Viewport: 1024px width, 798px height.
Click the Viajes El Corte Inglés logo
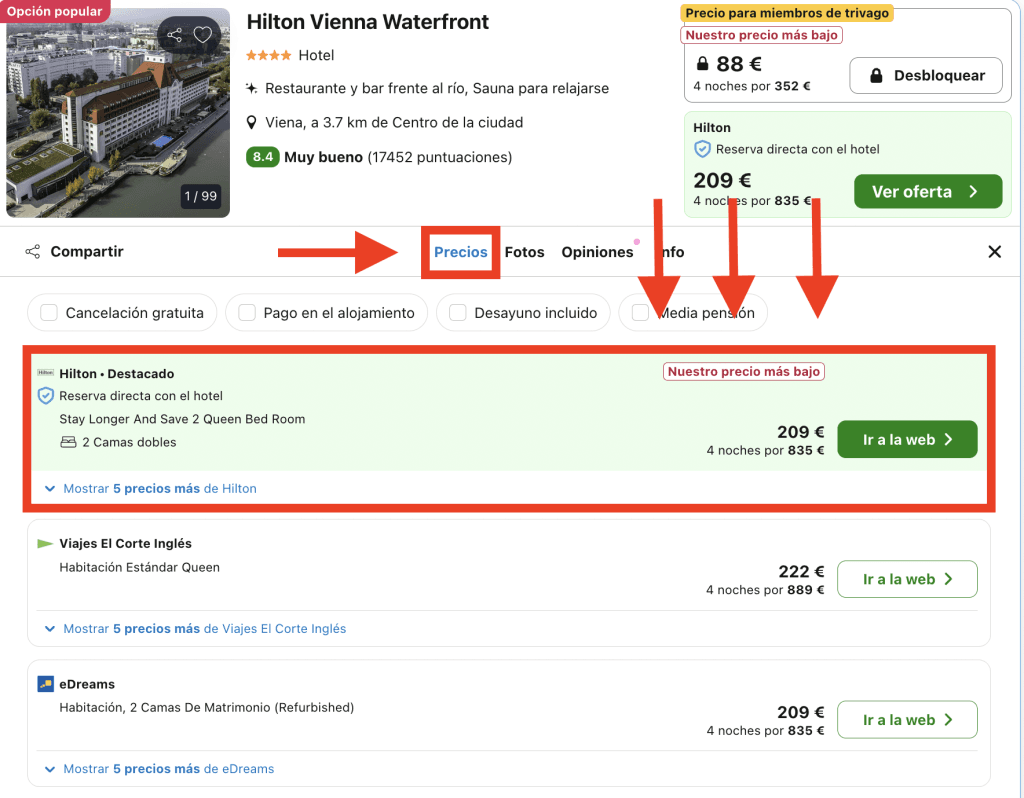pos(45,544)
